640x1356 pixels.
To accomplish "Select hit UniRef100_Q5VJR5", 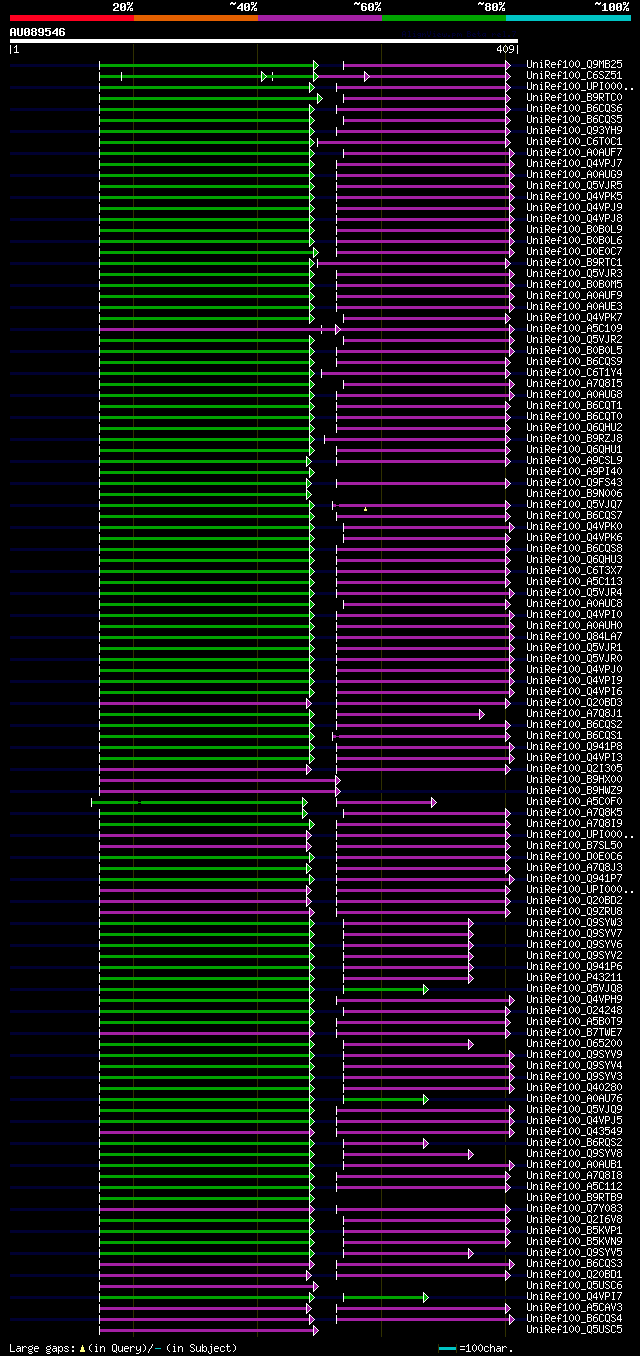I will point(574,185).
